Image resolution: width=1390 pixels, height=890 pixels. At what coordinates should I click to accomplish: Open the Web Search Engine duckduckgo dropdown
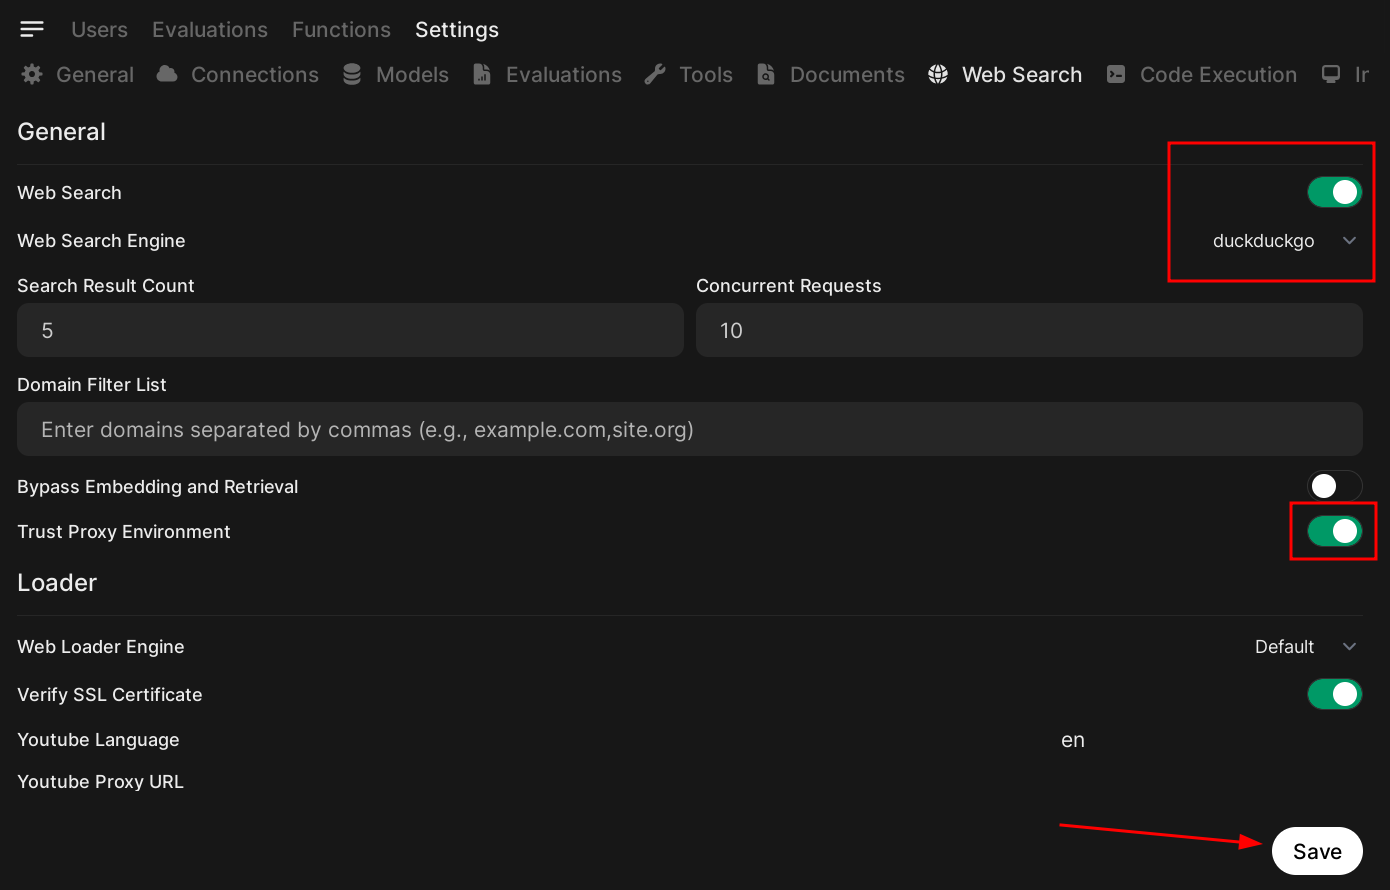tap(1284, 241)
